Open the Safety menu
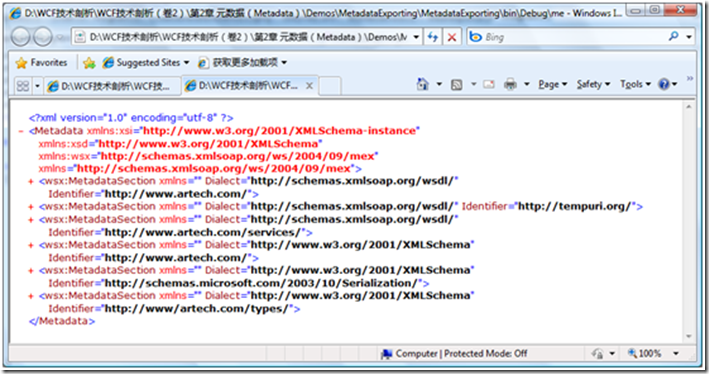Screen dimensions: 709x374 coord(593,84)
